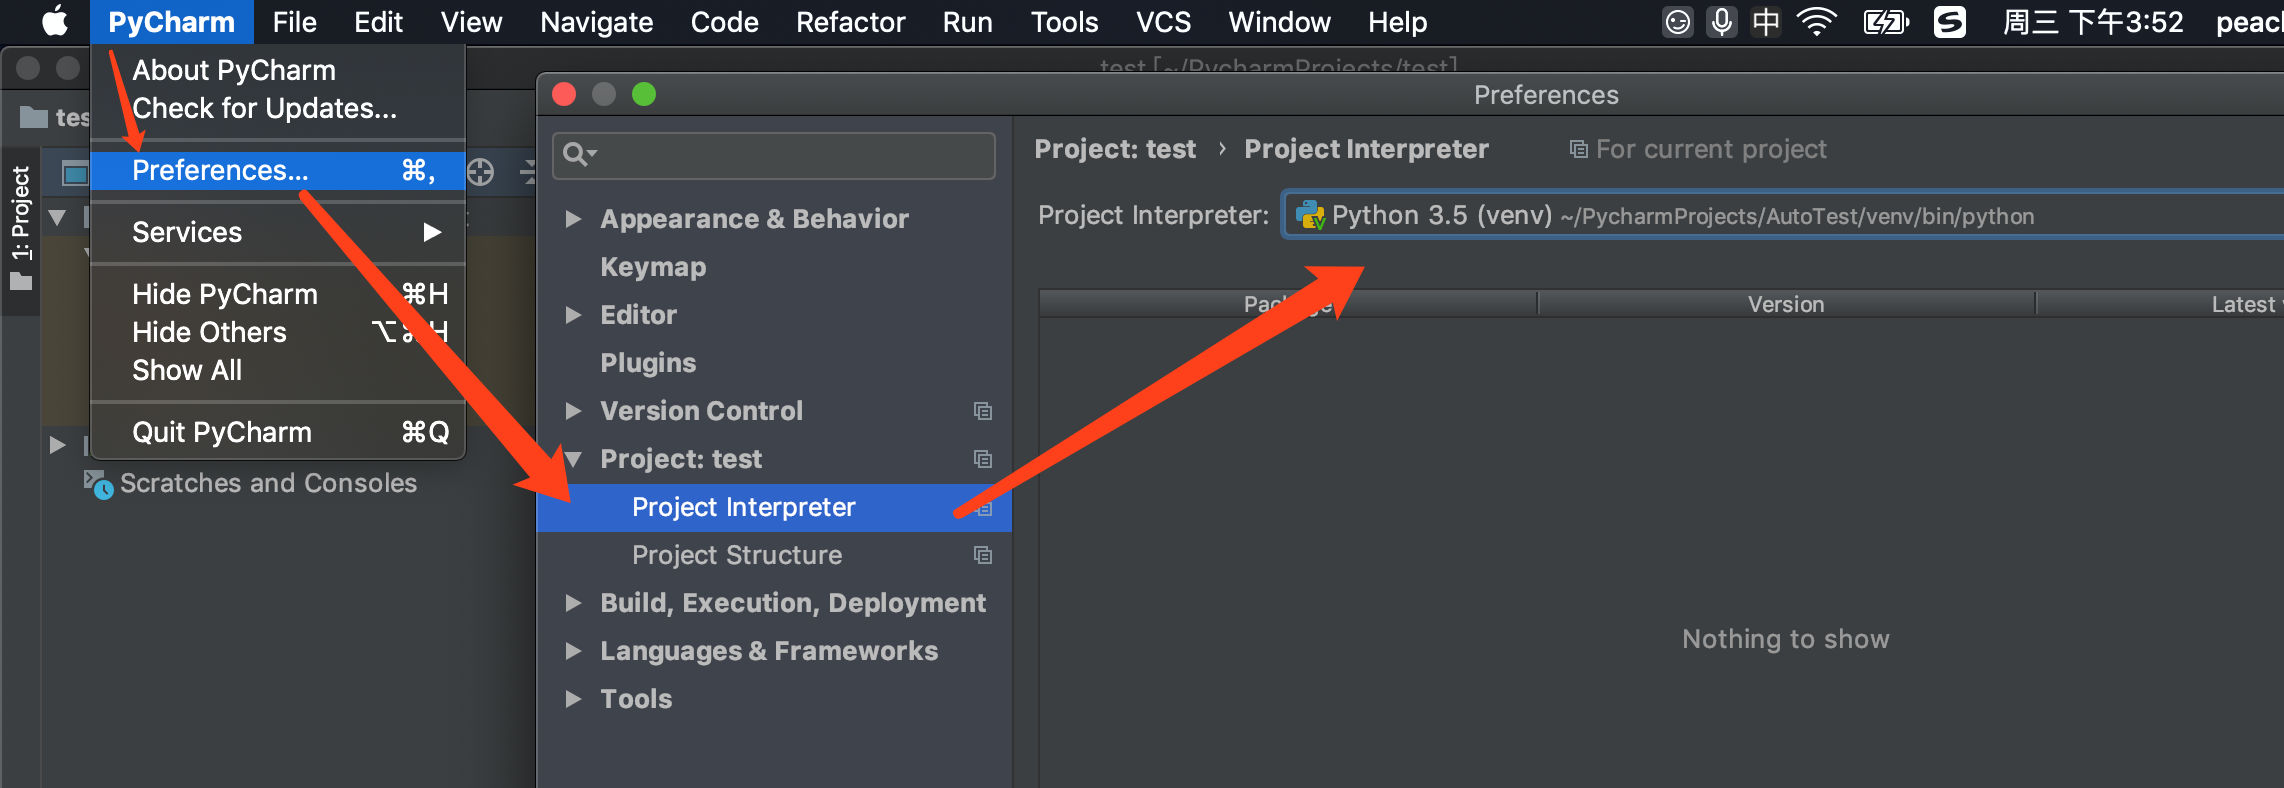Click the copy icon beside Version Control
Image resolution: width=2284 pixels, height=788 pixels.
pos(983,411)
